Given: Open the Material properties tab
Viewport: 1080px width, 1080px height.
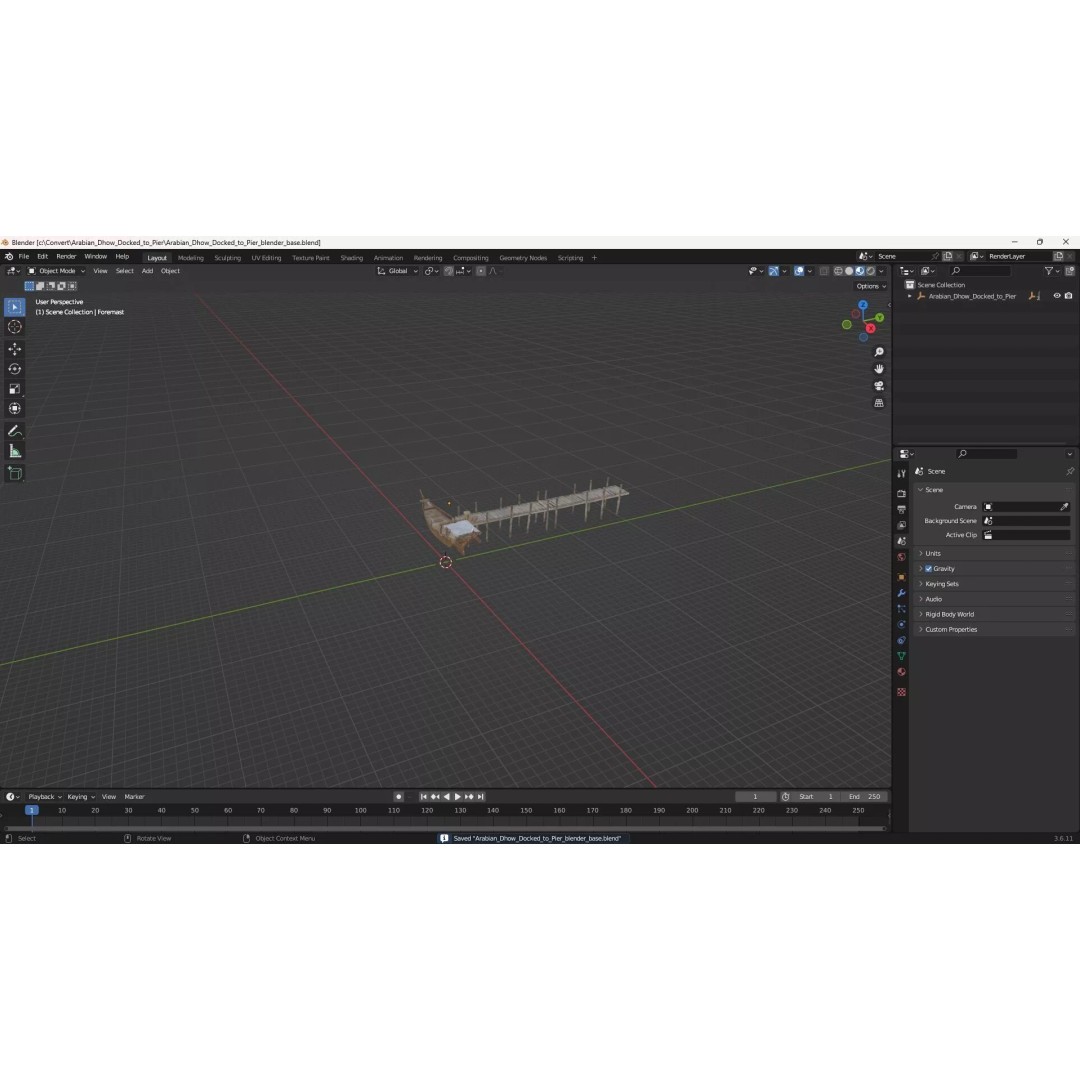Looking at the screenshot, I should coord(901,672).
